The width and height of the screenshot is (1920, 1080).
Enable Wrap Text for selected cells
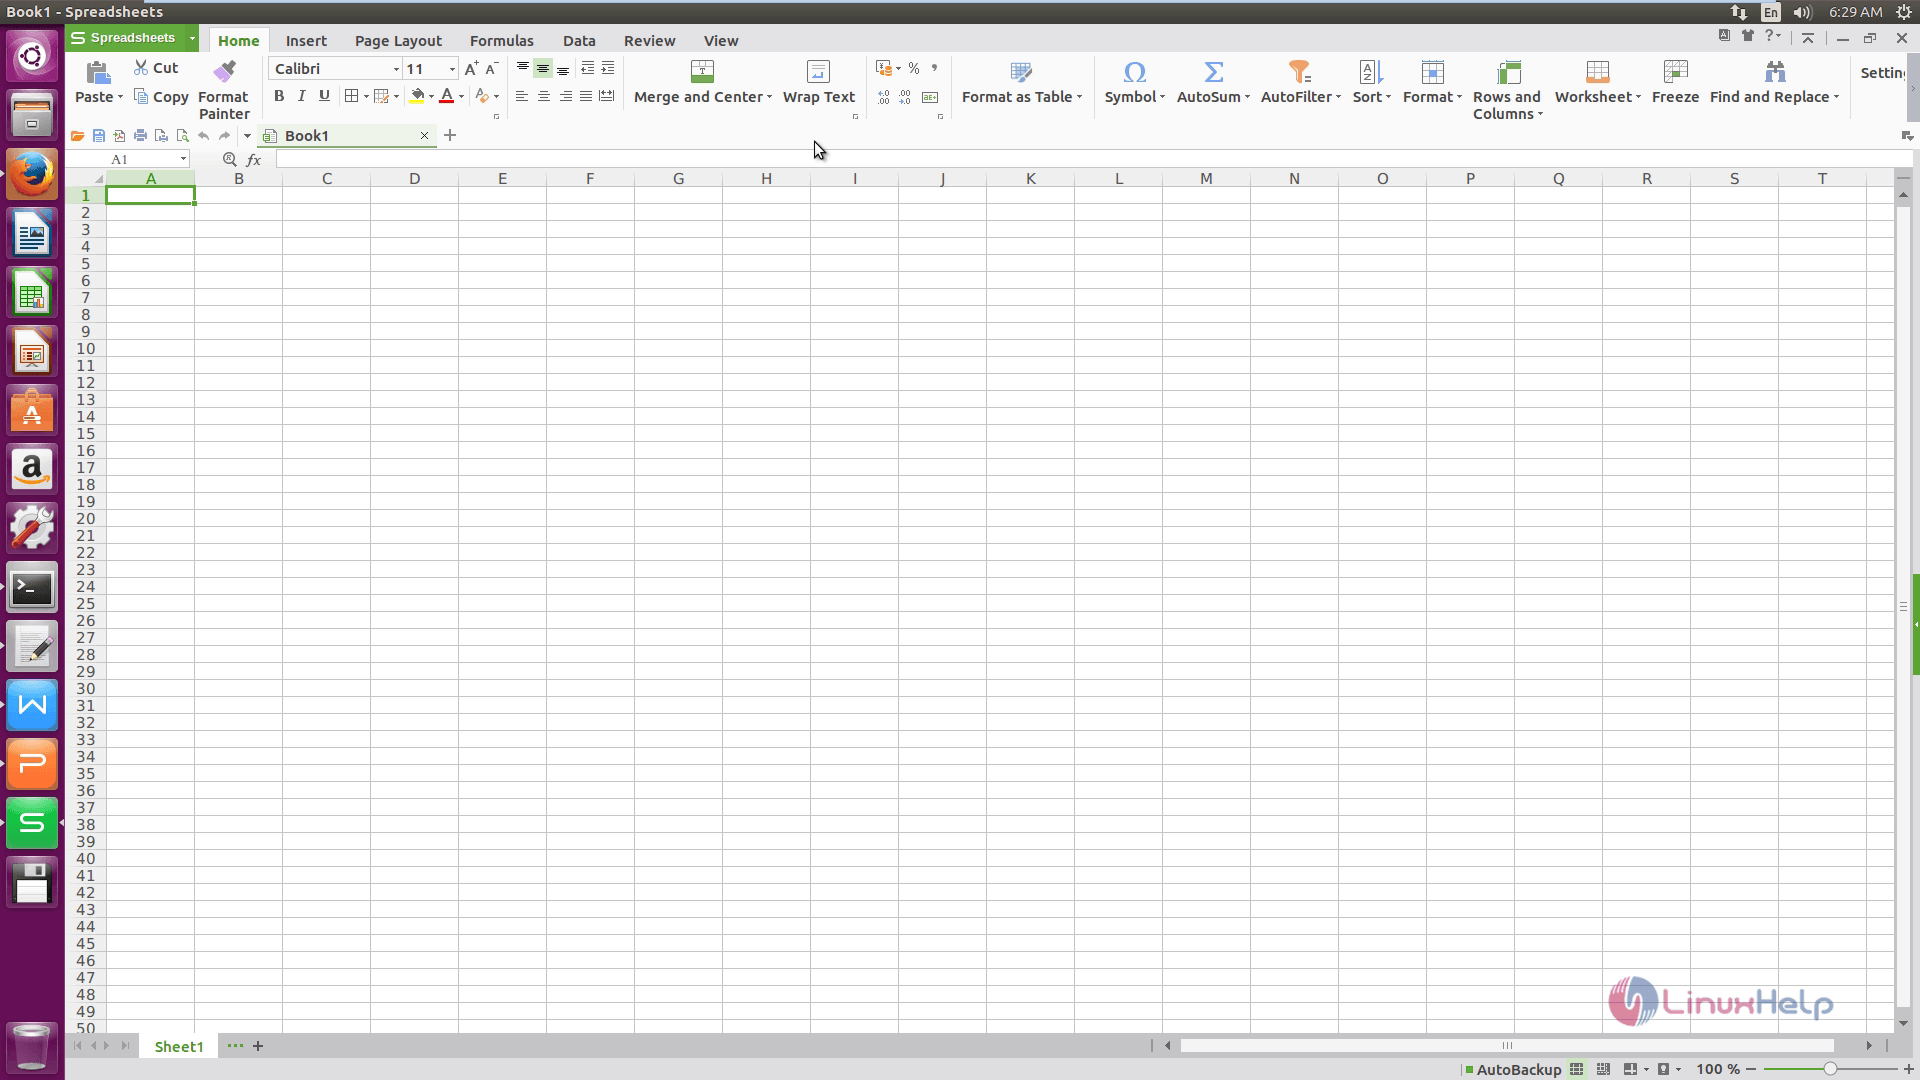tap(818, 82)
